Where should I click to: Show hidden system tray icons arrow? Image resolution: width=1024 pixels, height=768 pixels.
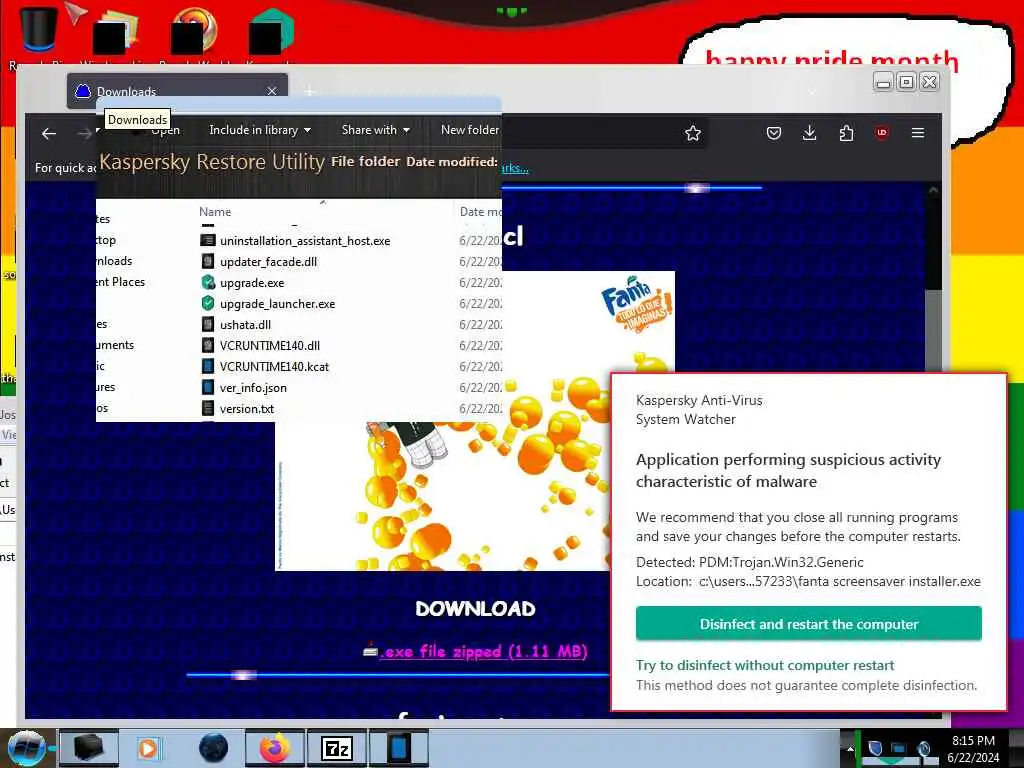coord(850,748)
